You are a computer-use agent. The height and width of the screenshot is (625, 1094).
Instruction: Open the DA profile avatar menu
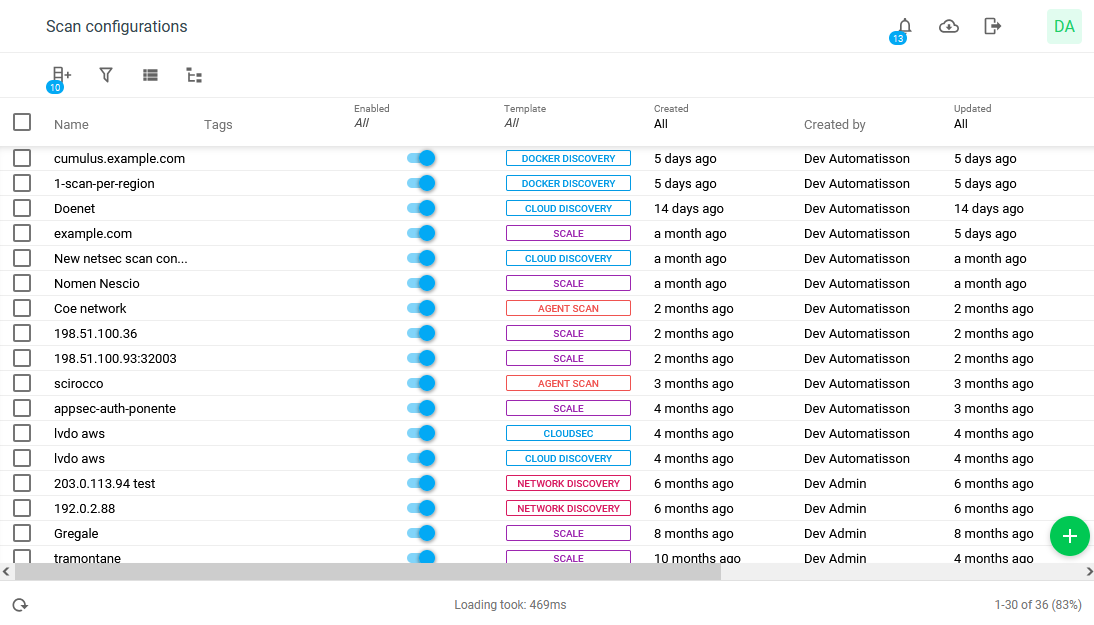pos(1064,26)
